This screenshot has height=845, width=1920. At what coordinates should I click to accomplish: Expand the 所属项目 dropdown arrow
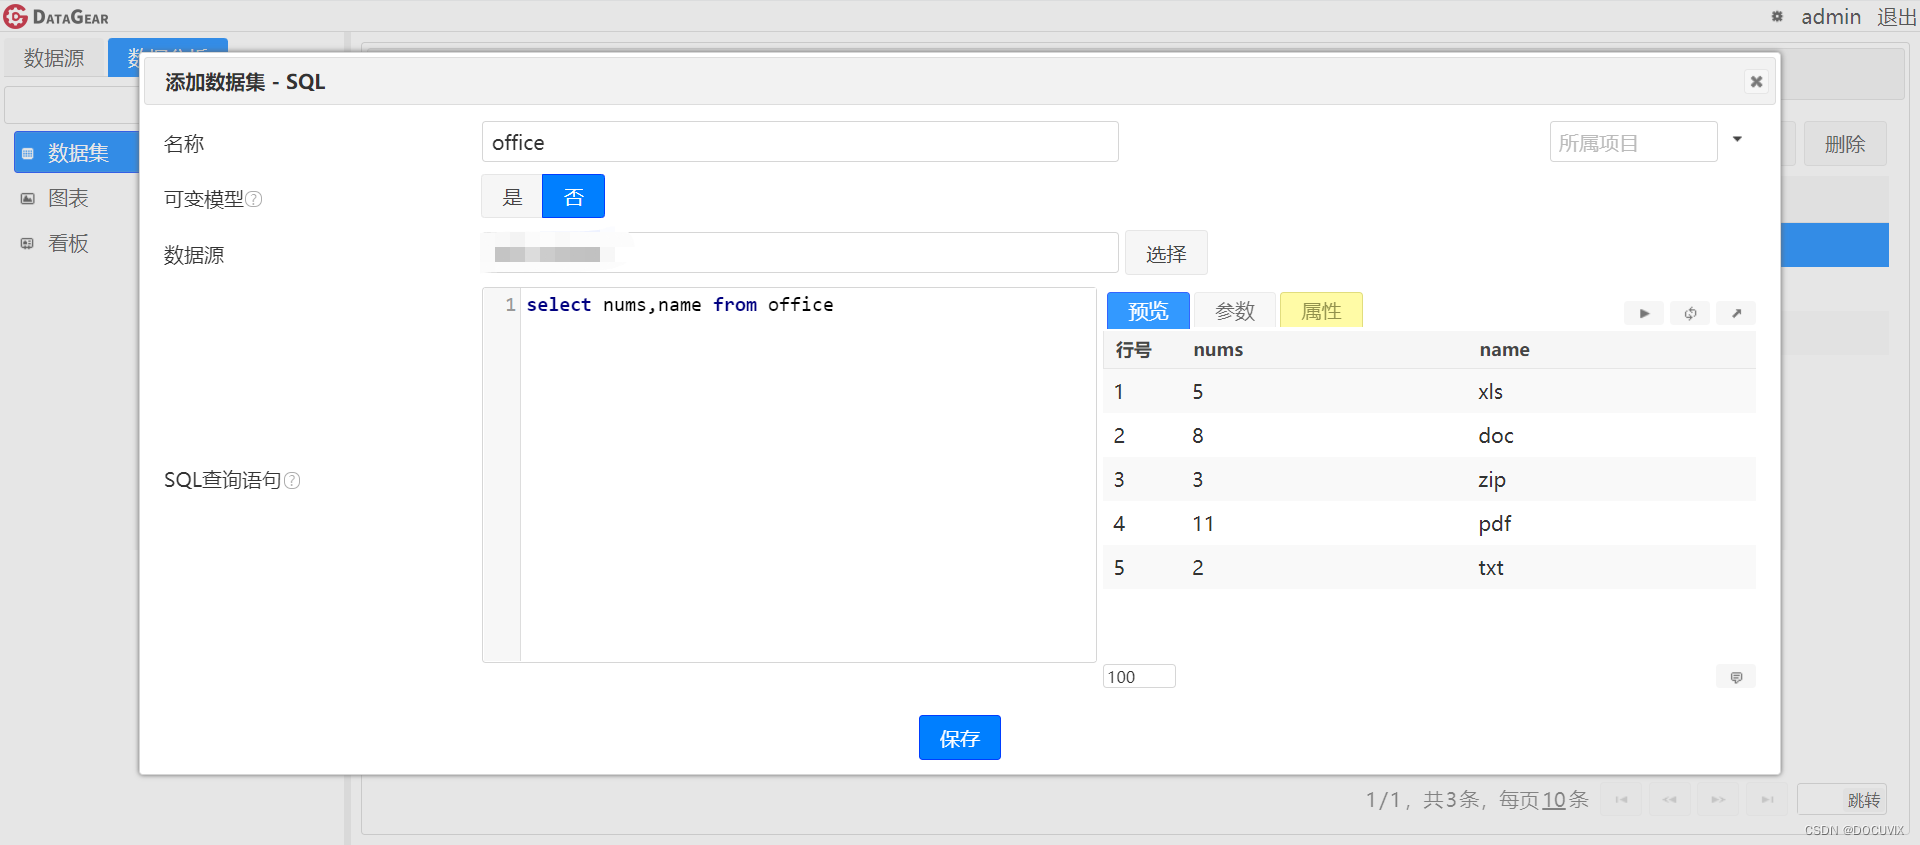tap(1738, 140)
